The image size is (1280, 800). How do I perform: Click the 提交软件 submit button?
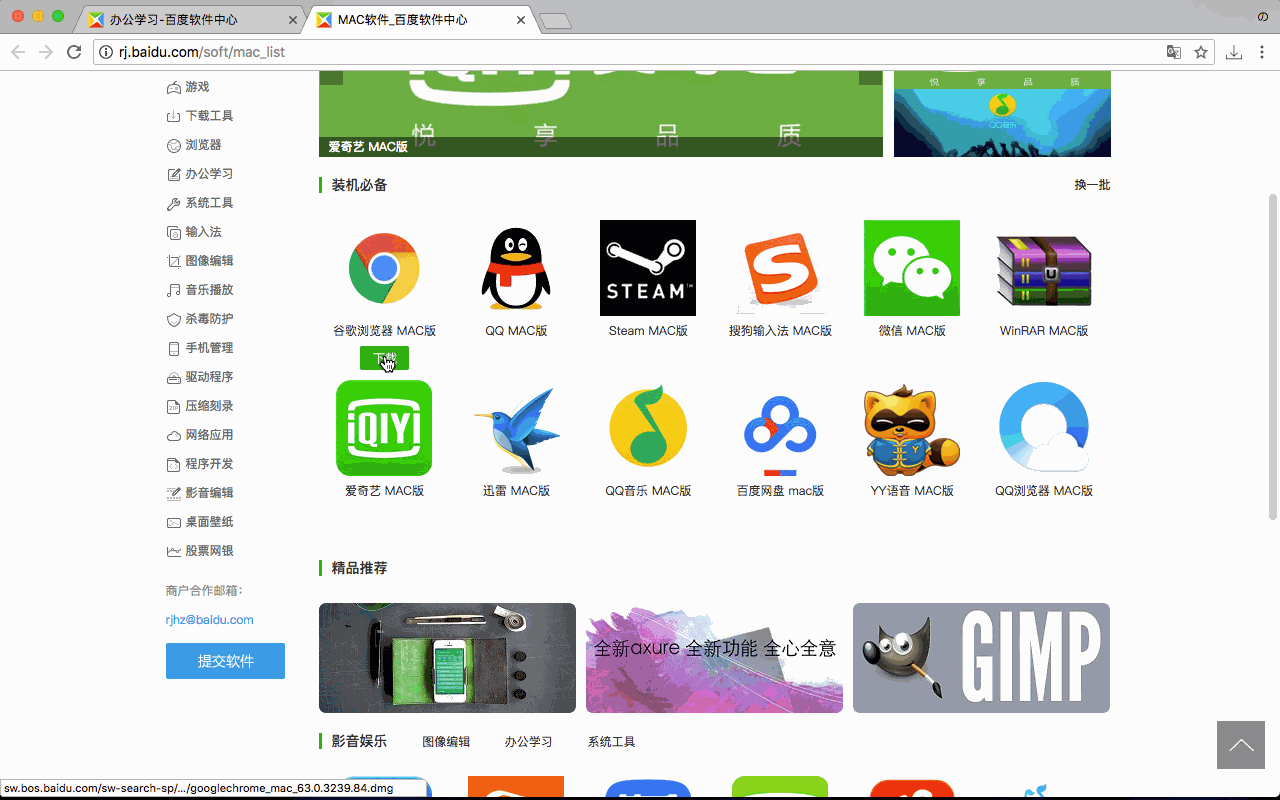[x=225, y=661]
